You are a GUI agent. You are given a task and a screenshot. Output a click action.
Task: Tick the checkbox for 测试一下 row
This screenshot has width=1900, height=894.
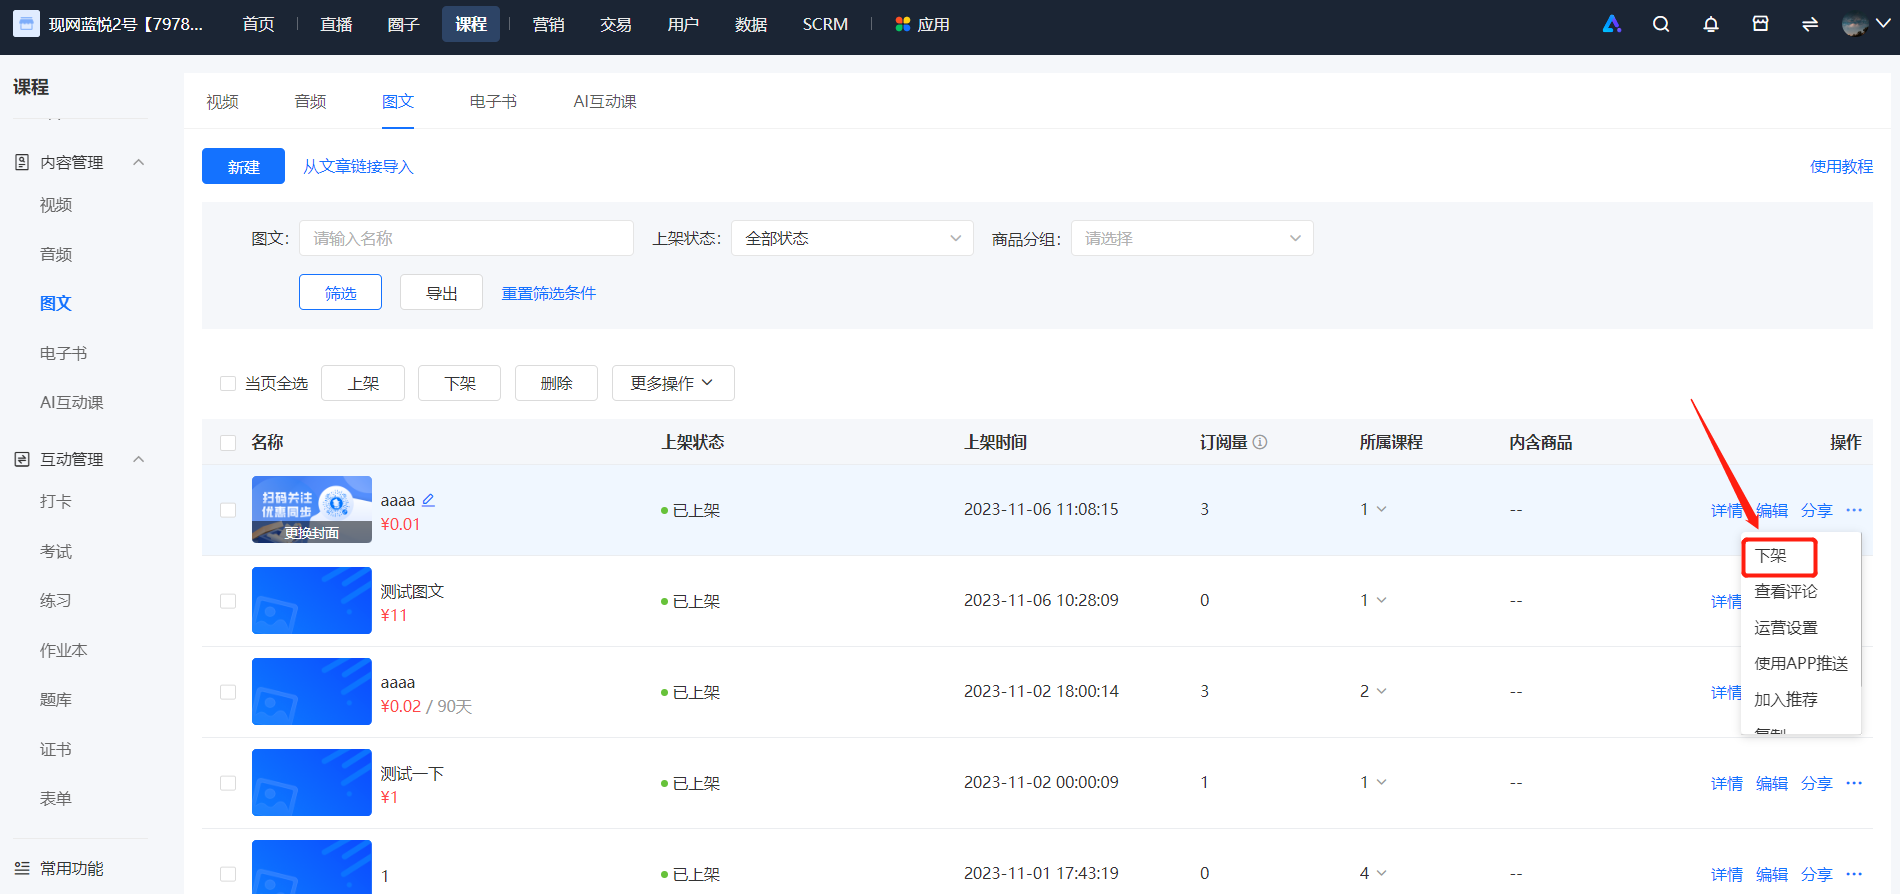228,783
